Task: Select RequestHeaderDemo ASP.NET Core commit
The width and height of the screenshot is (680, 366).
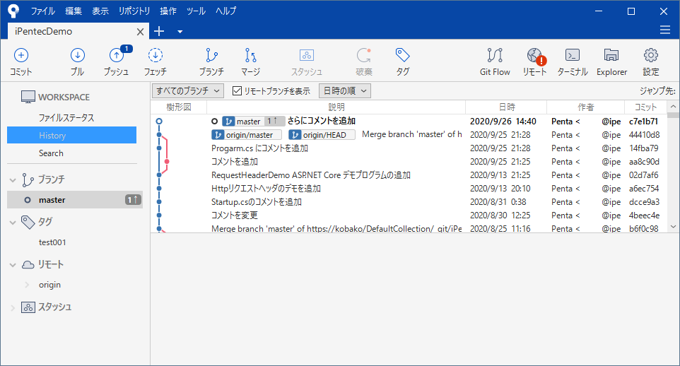Action: 409,175
